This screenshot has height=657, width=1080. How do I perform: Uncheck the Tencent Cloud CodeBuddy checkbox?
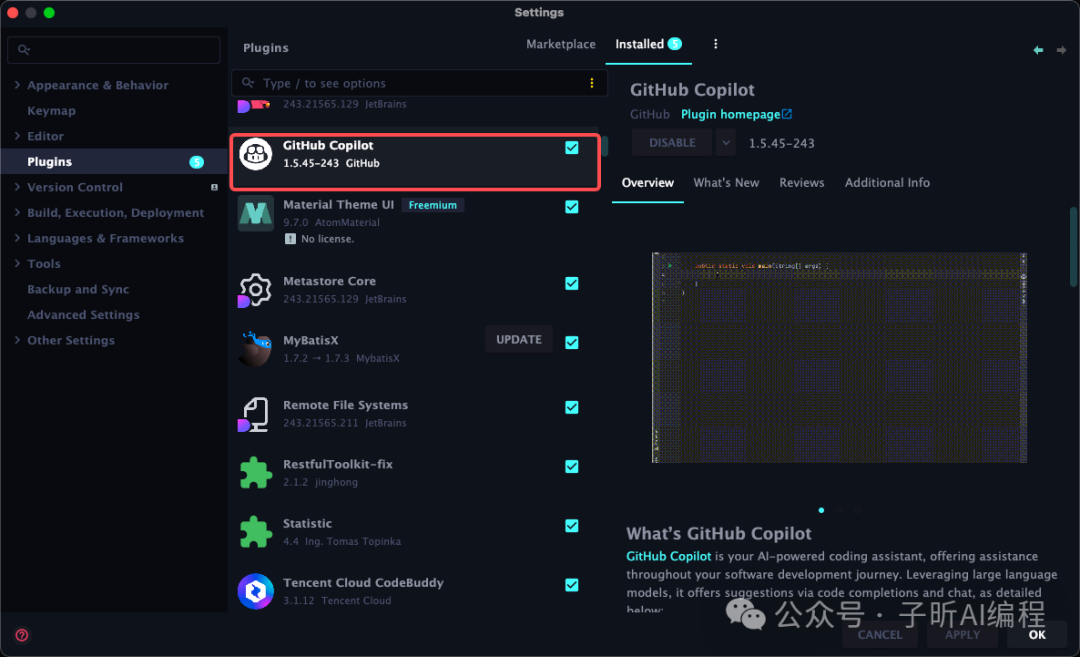(x=572, y=585)
